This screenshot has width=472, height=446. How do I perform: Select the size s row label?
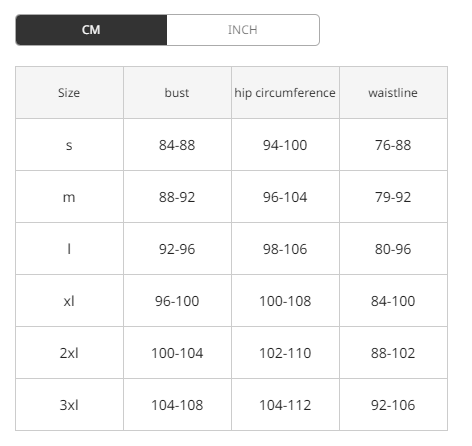(69, 145)
